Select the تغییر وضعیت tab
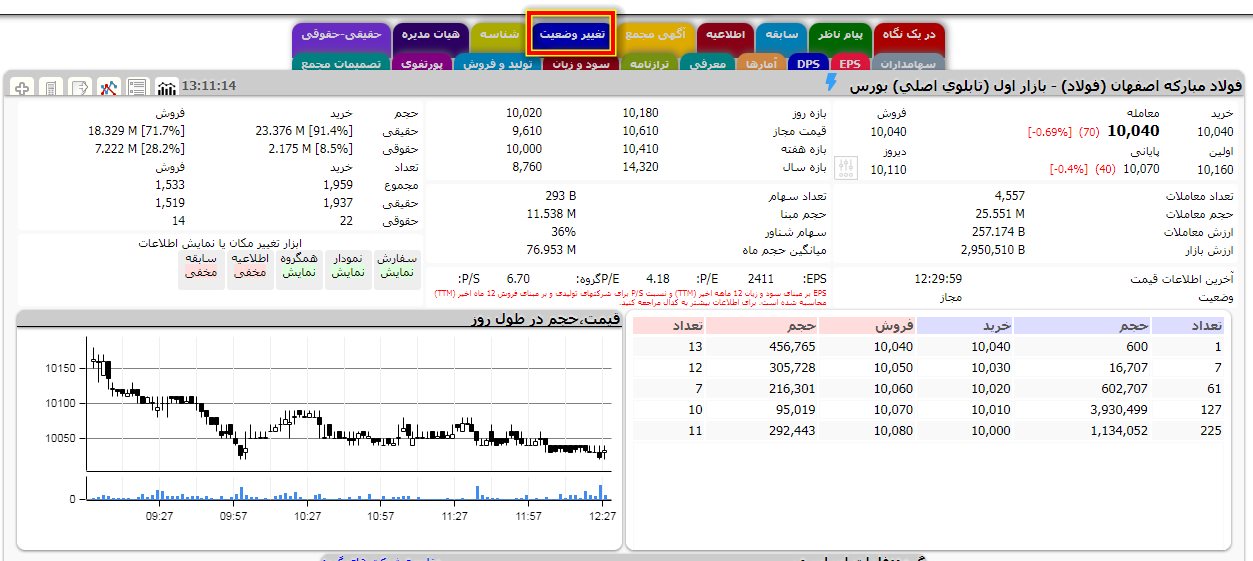 pos(572,34)
